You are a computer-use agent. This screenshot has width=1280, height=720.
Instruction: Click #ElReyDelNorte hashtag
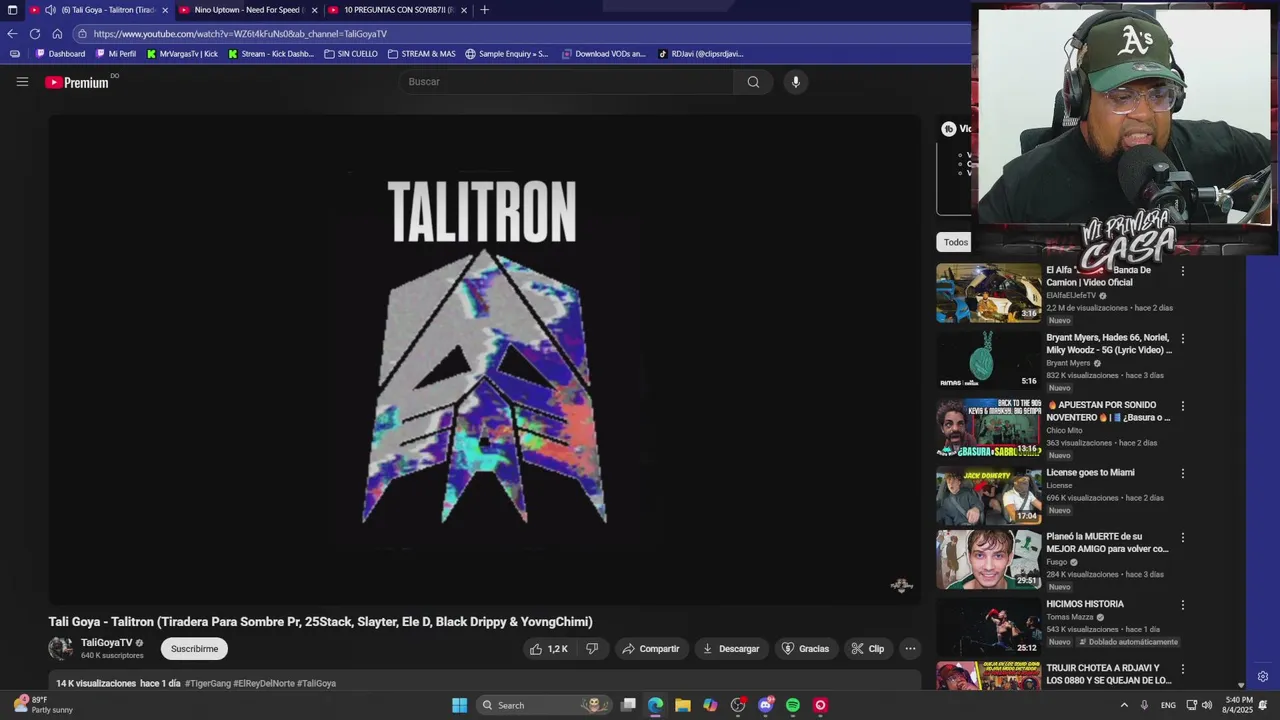(264, 683)
